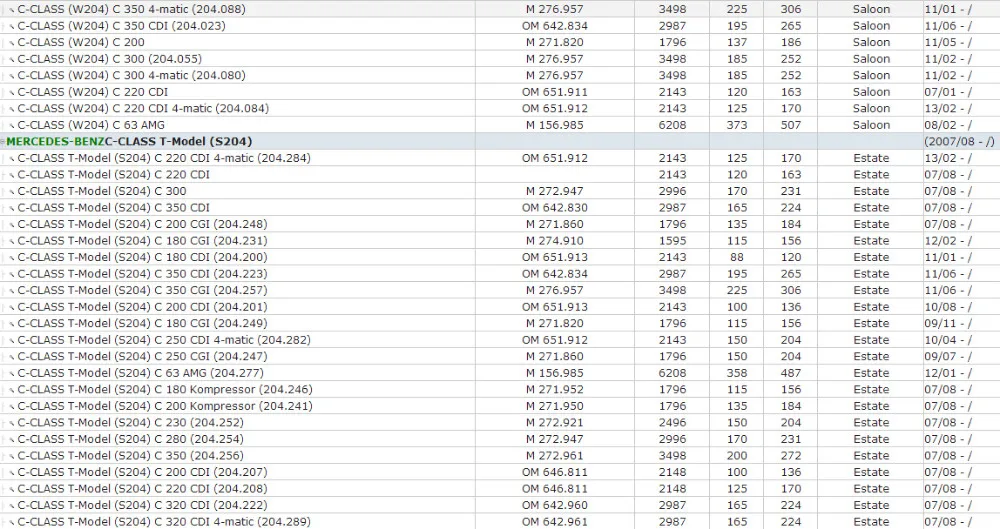
Task: Click the 373 kW power value
Action: 737,125
